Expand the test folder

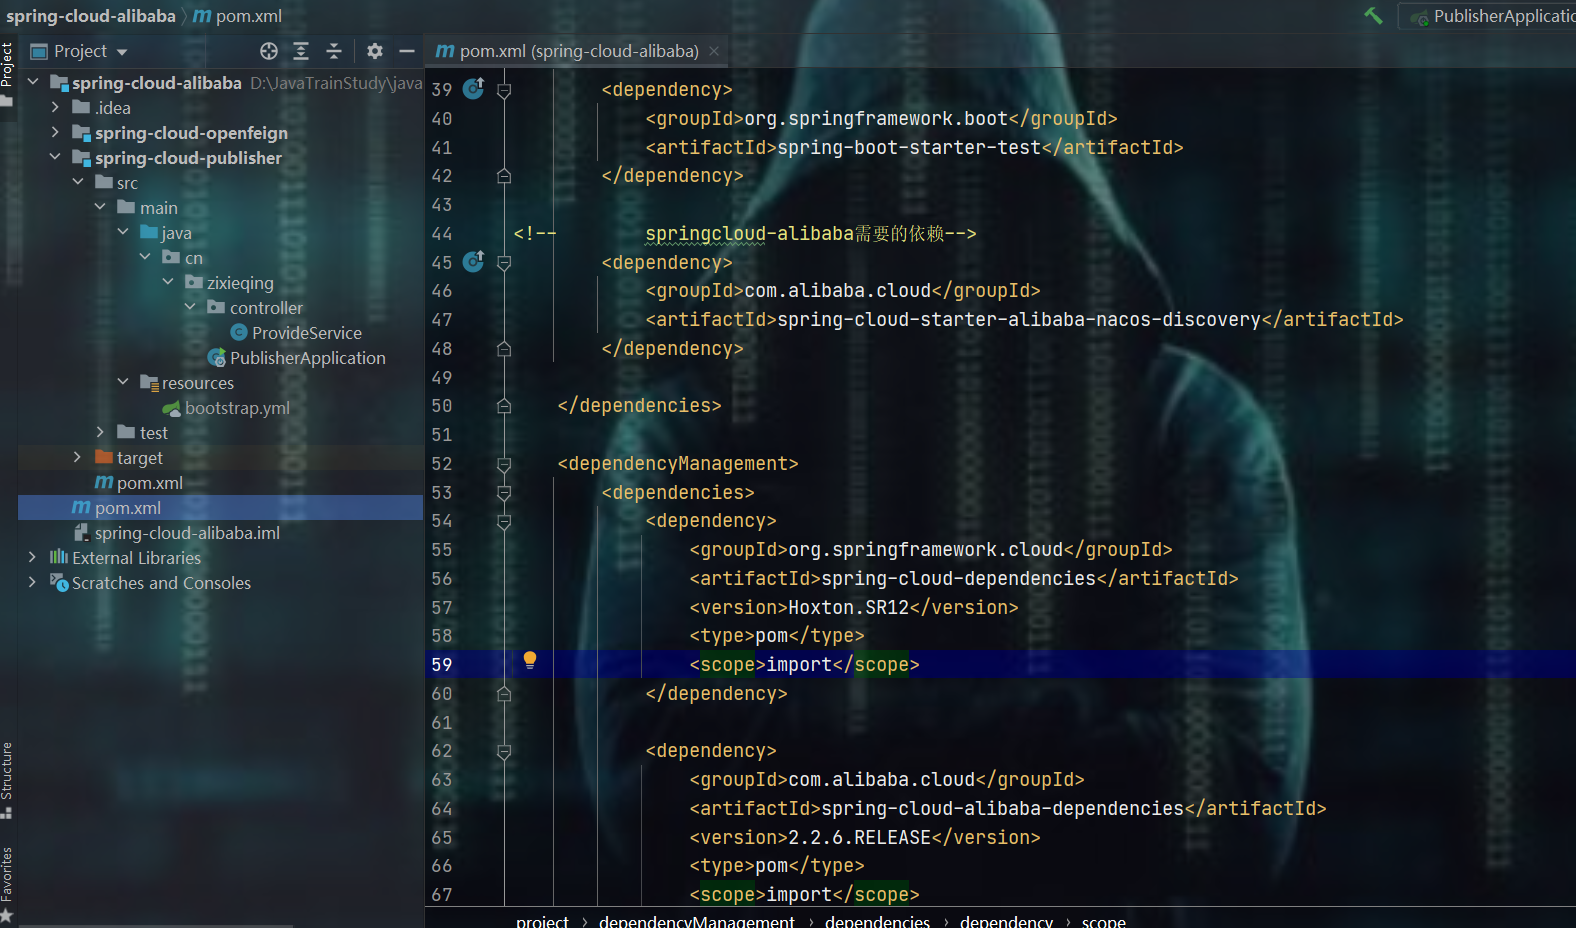[x=100, y=432]
